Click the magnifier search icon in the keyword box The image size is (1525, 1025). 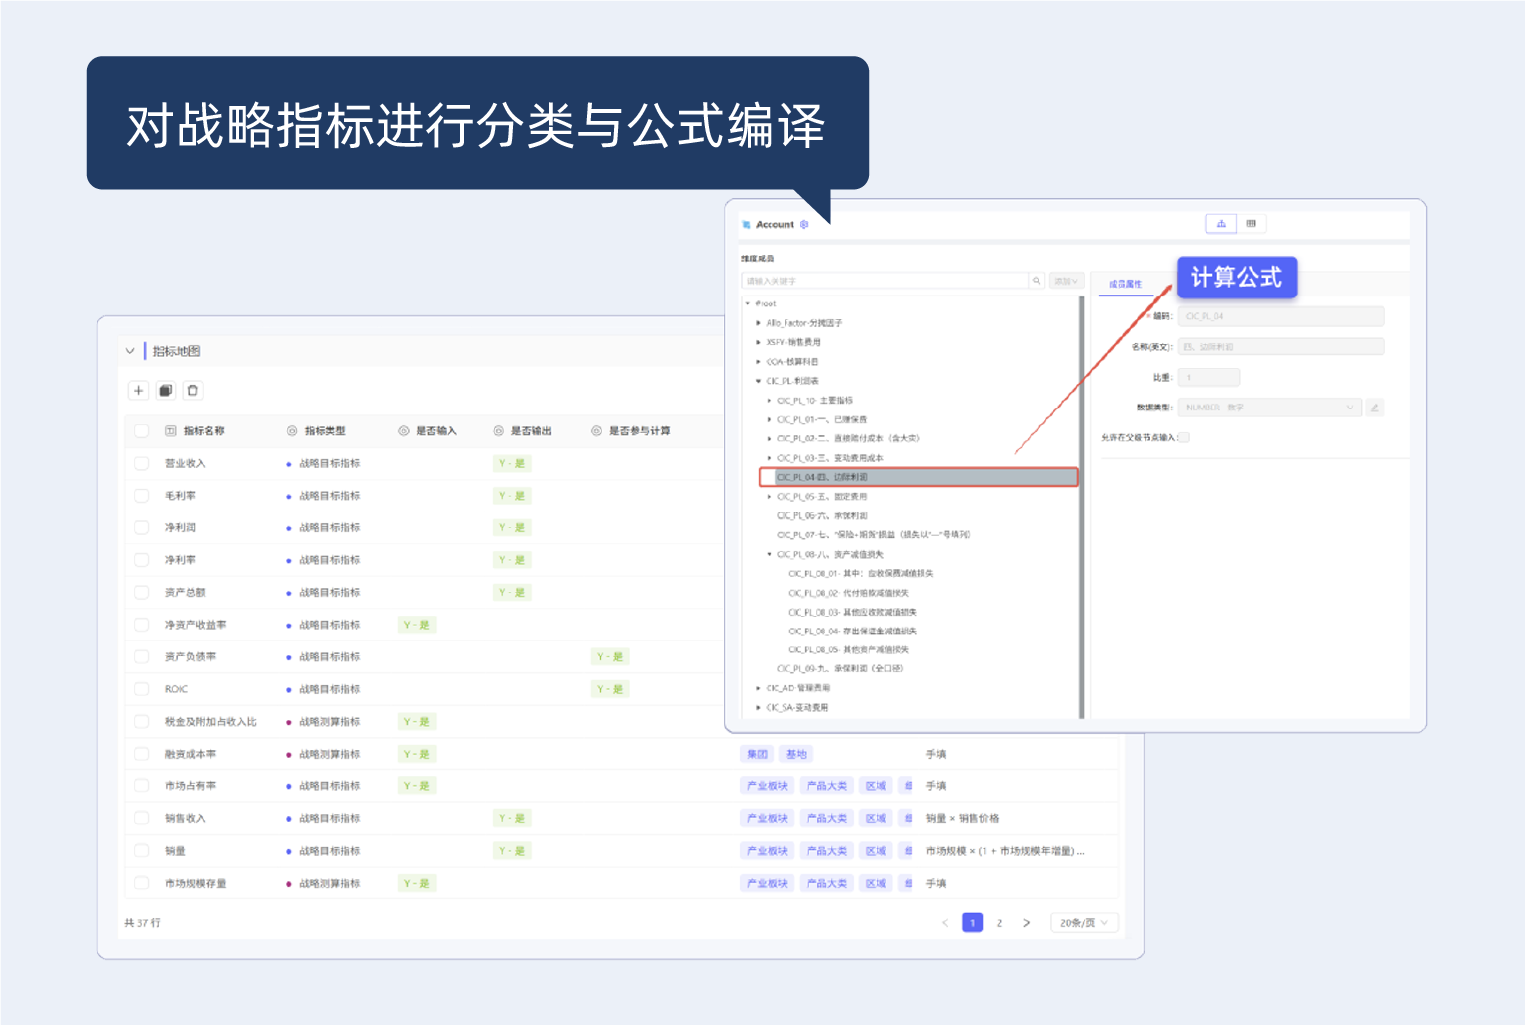pyautogui.click(x=1037, y=281)
